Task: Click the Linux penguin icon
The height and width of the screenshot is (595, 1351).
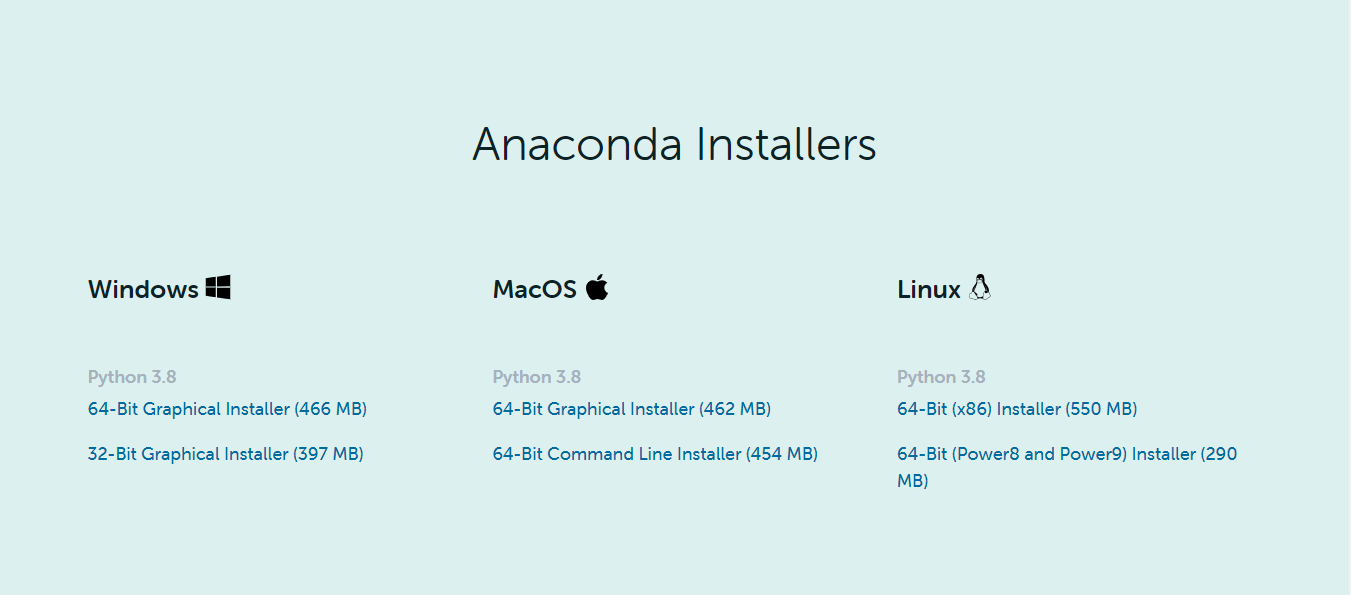Action: point(980,288)
